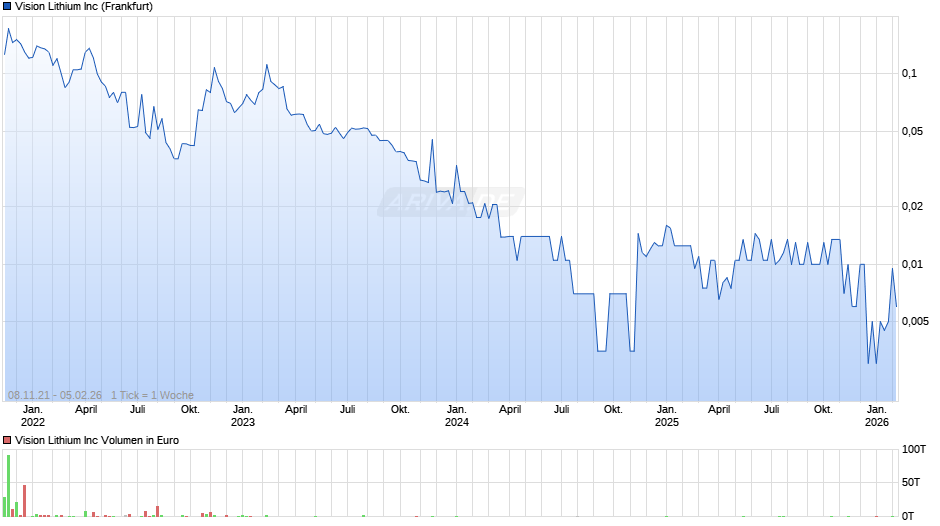The image size is (940, 526).
Task: Click the volume axis label 0T
Action: 908,516
